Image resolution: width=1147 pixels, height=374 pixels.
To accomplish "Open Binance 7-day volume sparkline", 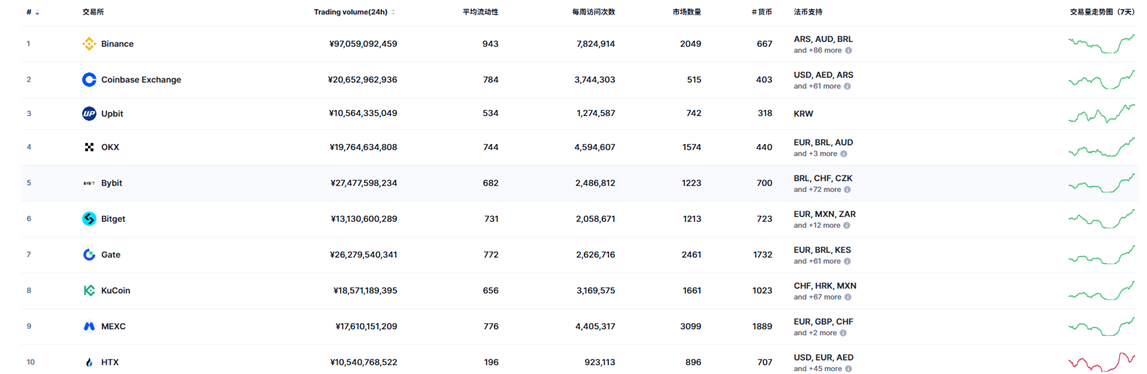I will [x=1102, y=44].
